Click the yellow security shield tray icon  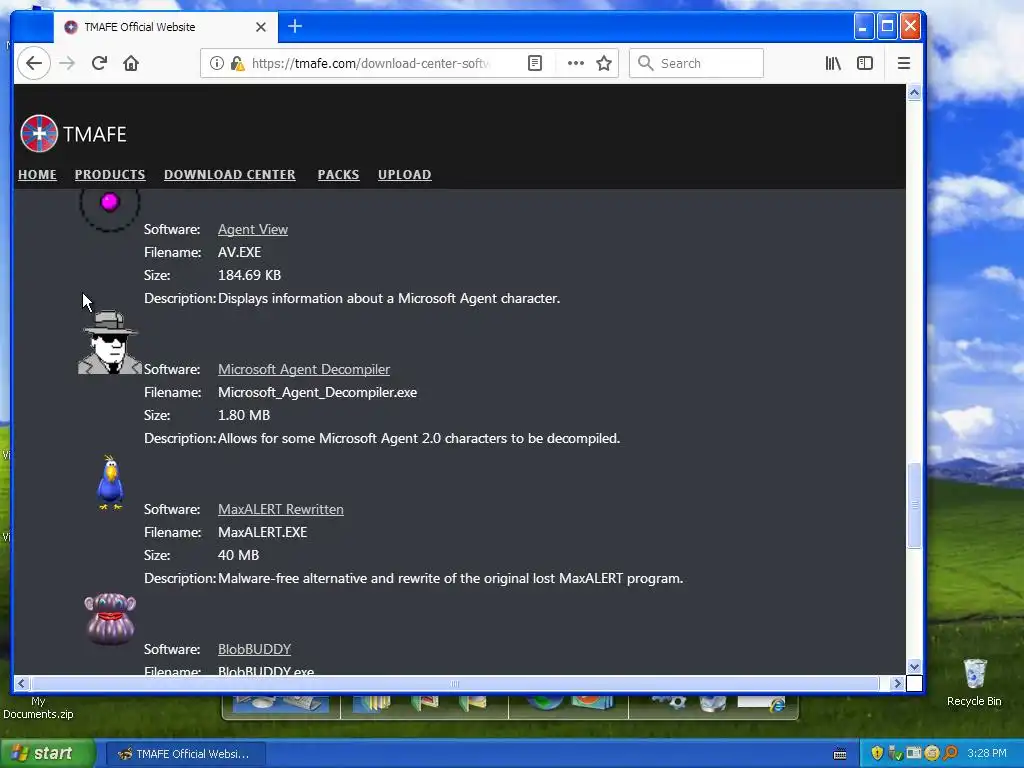[x=877, y=753]
